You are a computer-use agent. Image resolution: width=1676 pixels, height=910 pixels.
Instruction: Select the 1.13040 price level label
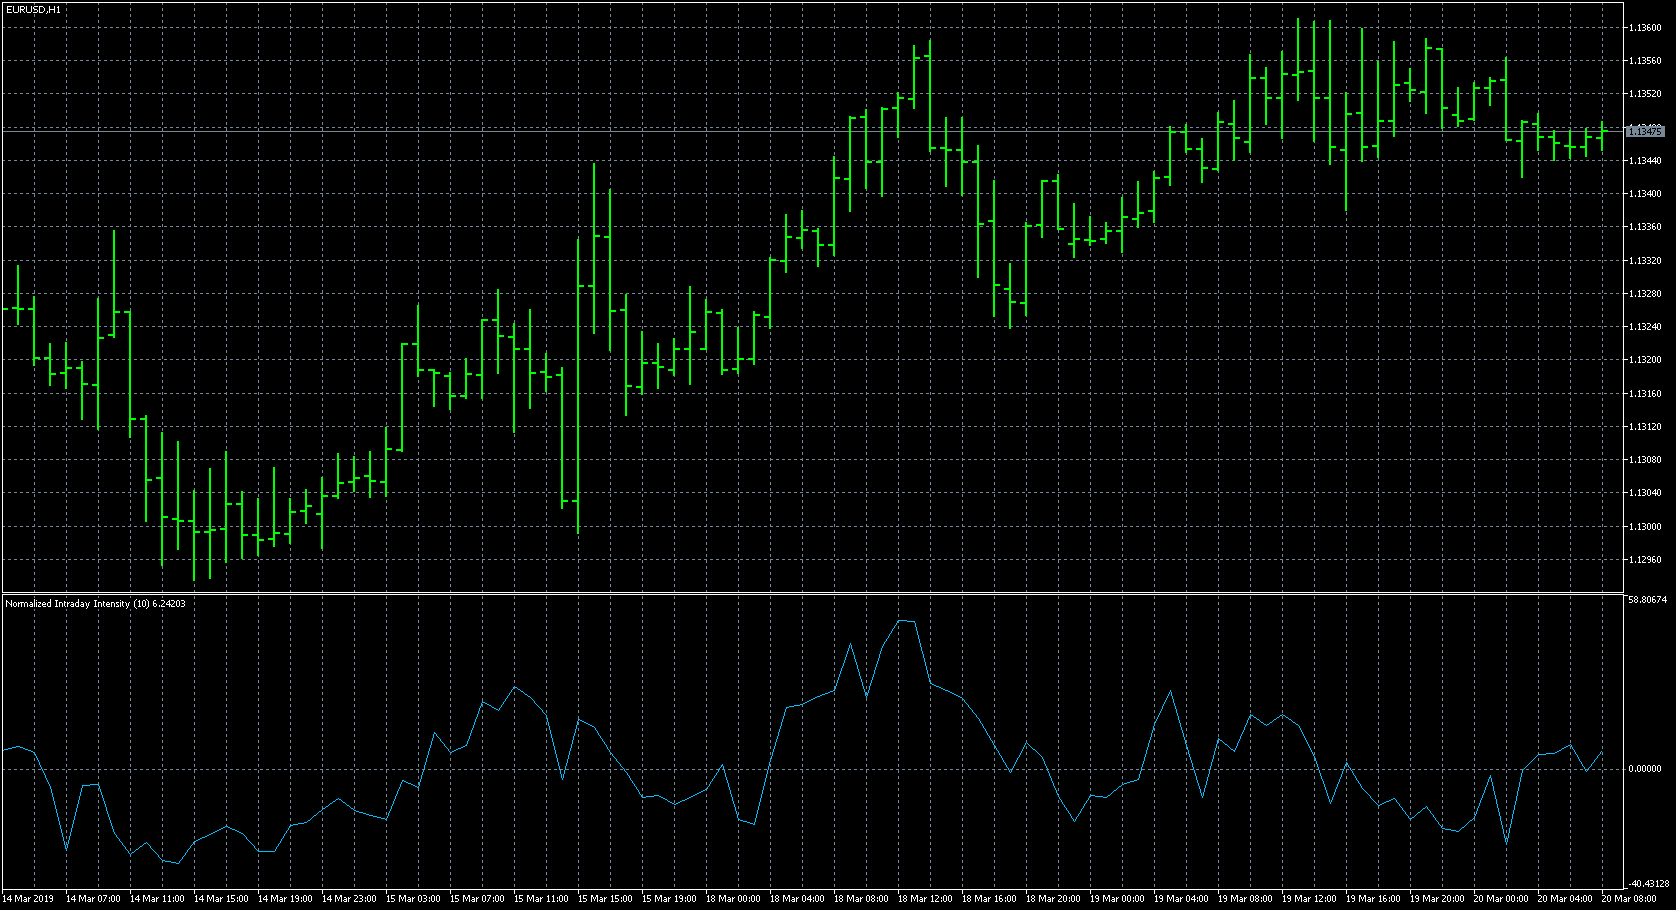coord(1645,493)
